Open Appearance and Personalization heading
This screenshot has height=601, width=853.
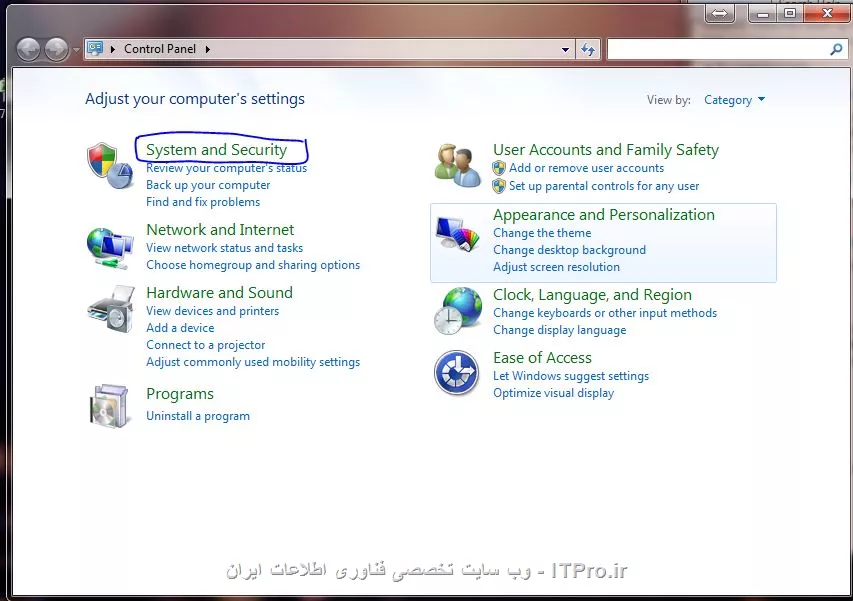604,215
